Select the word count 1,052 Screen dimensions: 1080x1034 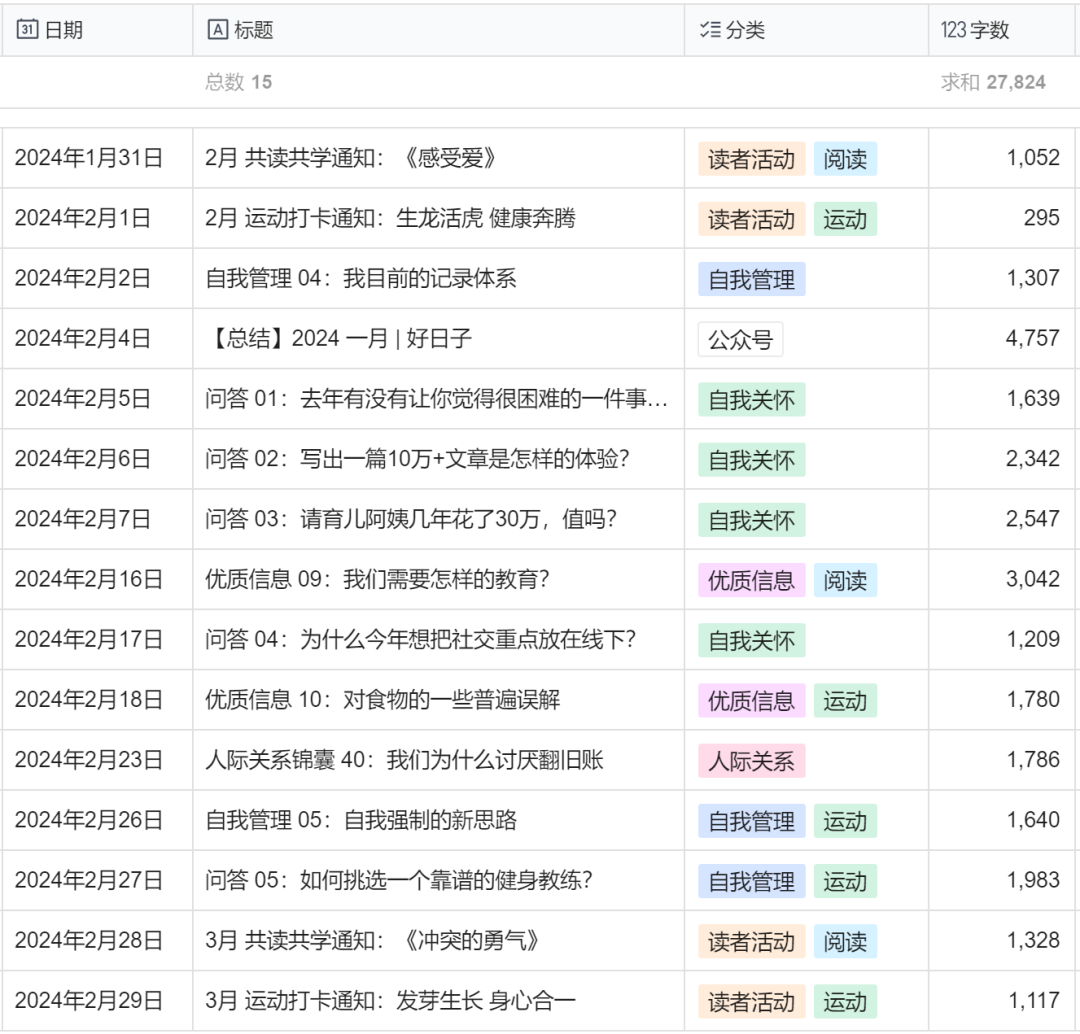pyautogui.click(x=1033, y=158)
